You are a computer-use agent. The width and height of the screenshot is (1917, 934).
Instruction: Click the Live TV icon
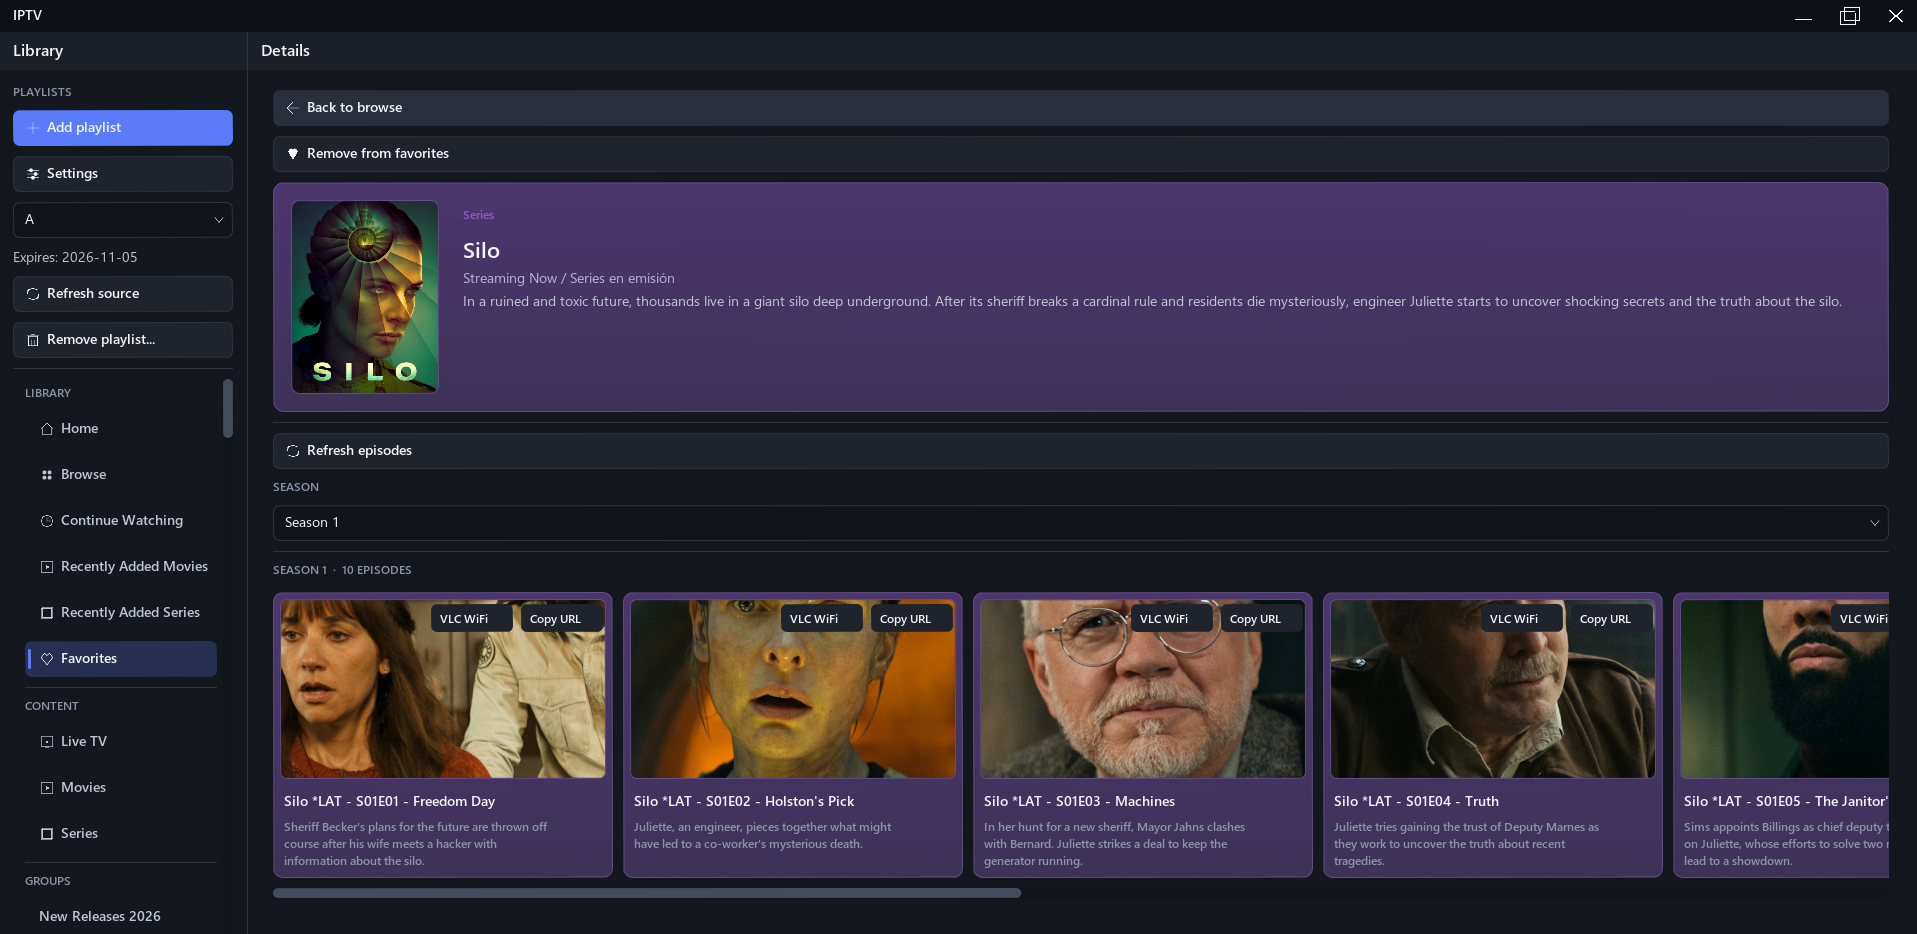pos(47,742)
